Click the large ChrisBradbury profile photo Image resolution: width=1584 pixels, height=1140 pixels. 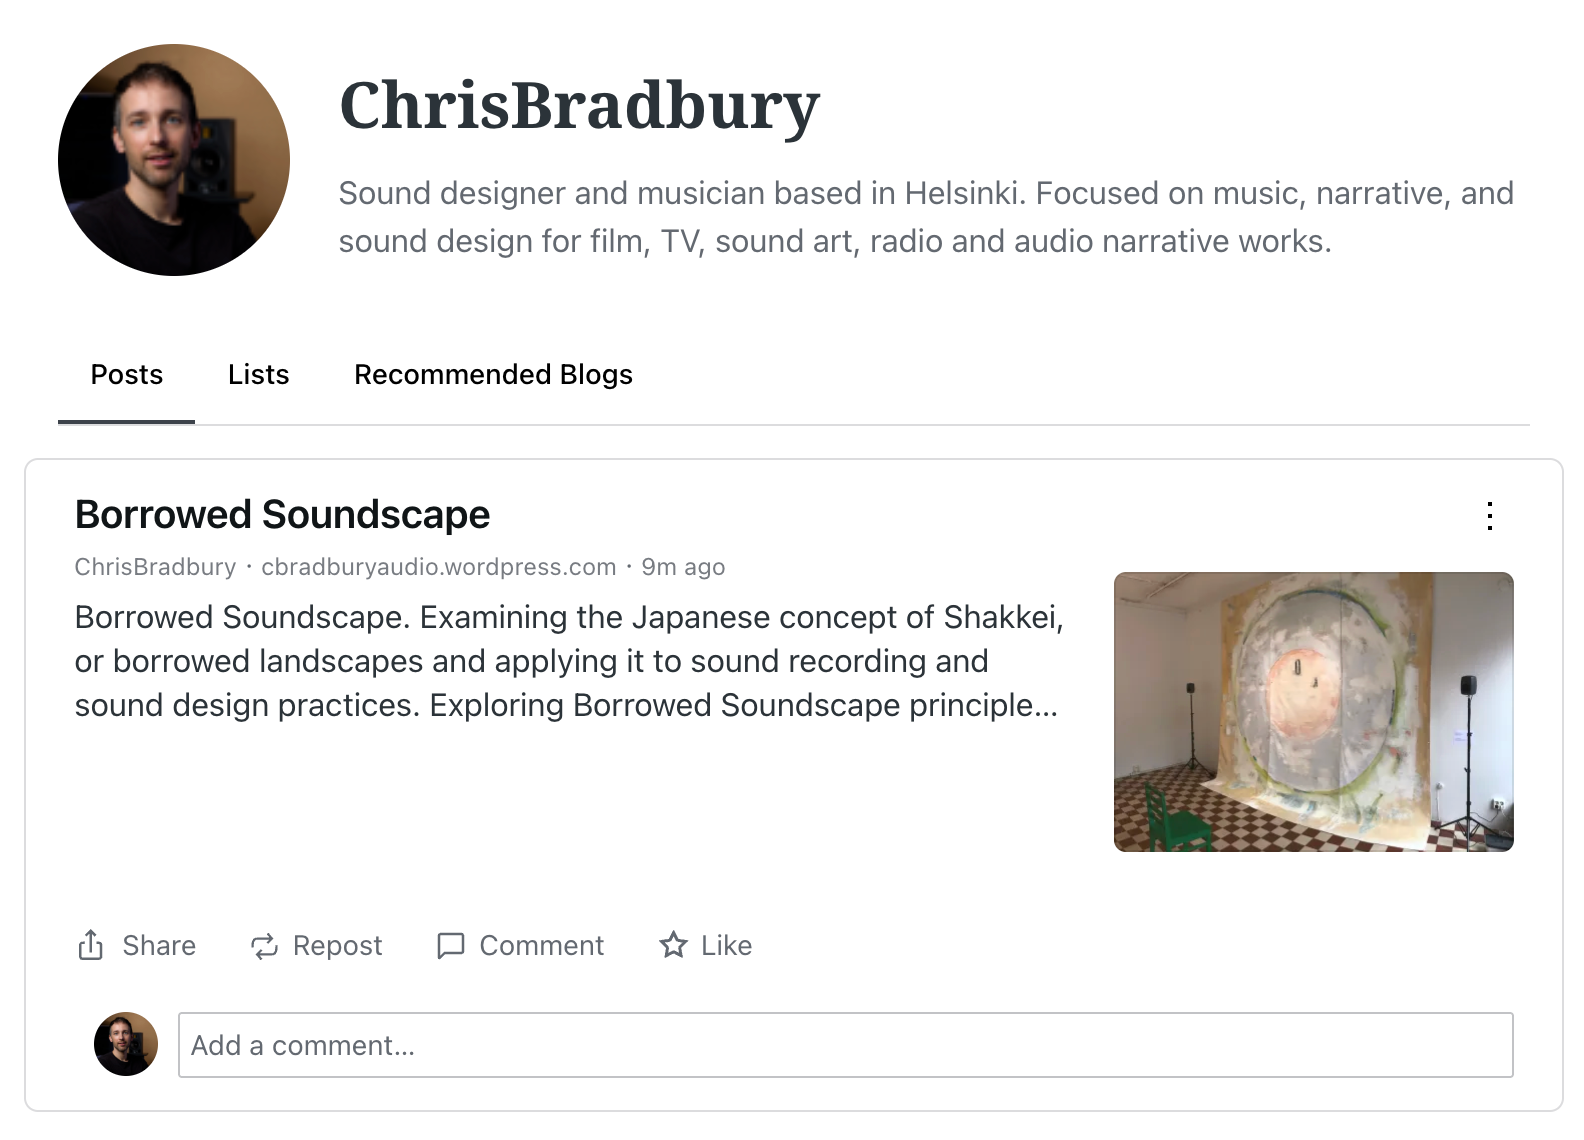pos(174,160)
